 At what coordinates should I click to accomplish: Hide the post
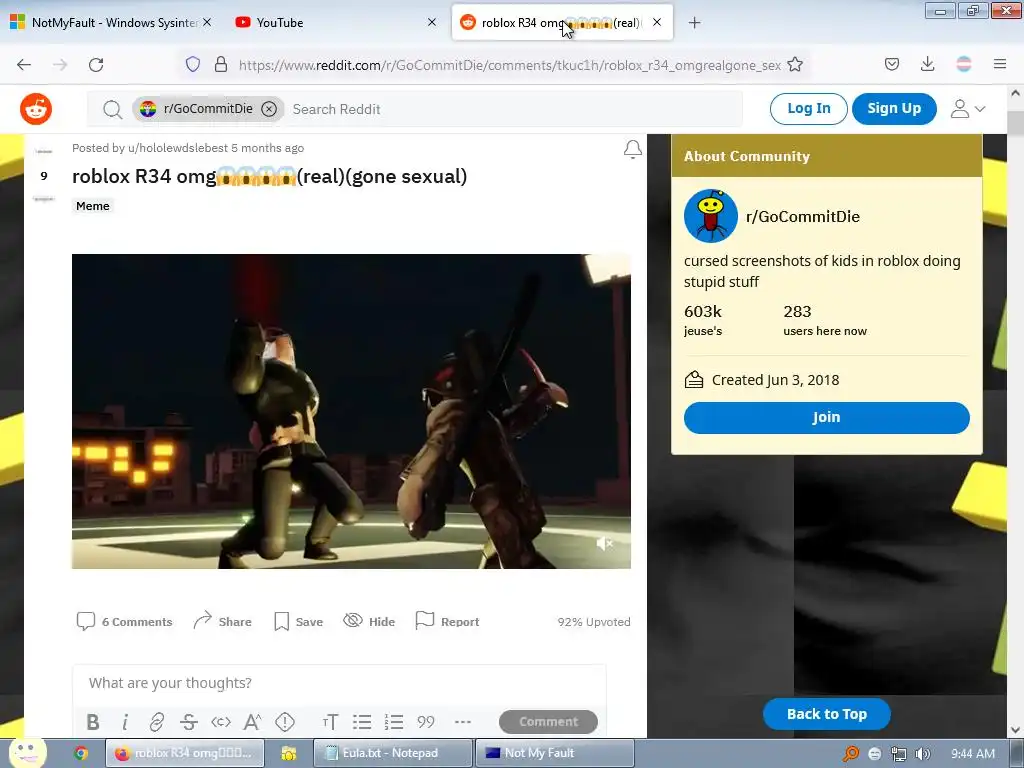(x=369, y=622)
